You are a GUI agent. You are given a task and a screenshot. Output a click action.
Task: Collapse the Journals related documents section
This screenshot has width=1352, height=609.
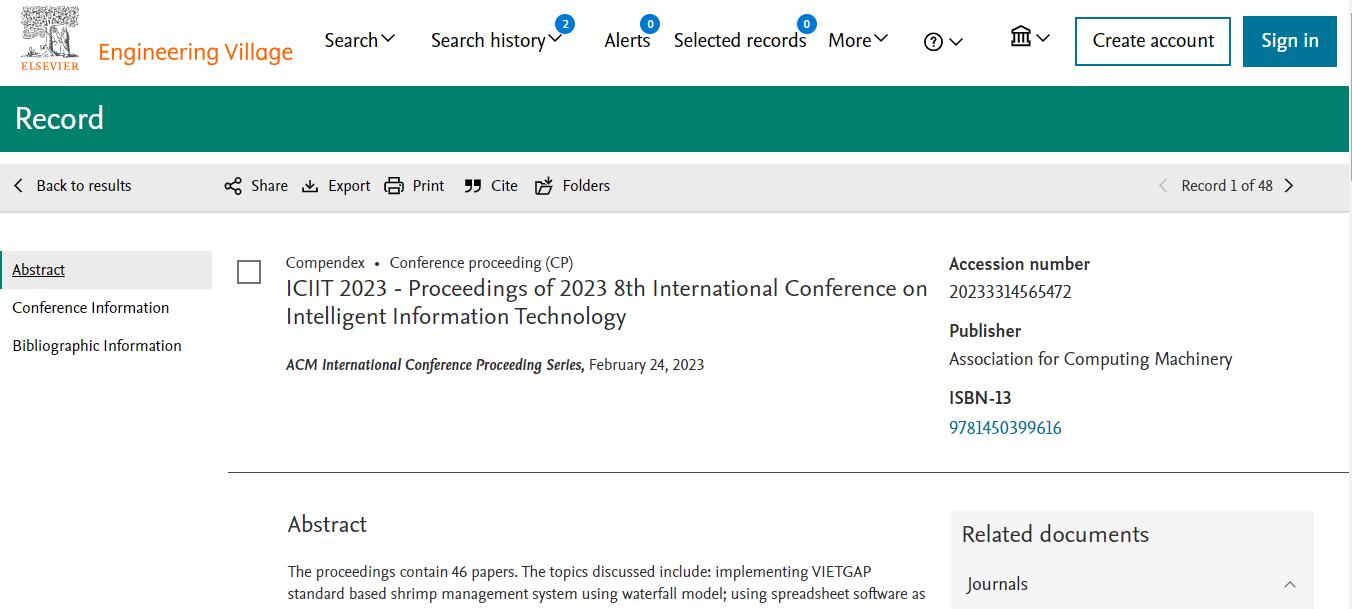tap(1289, 585)
